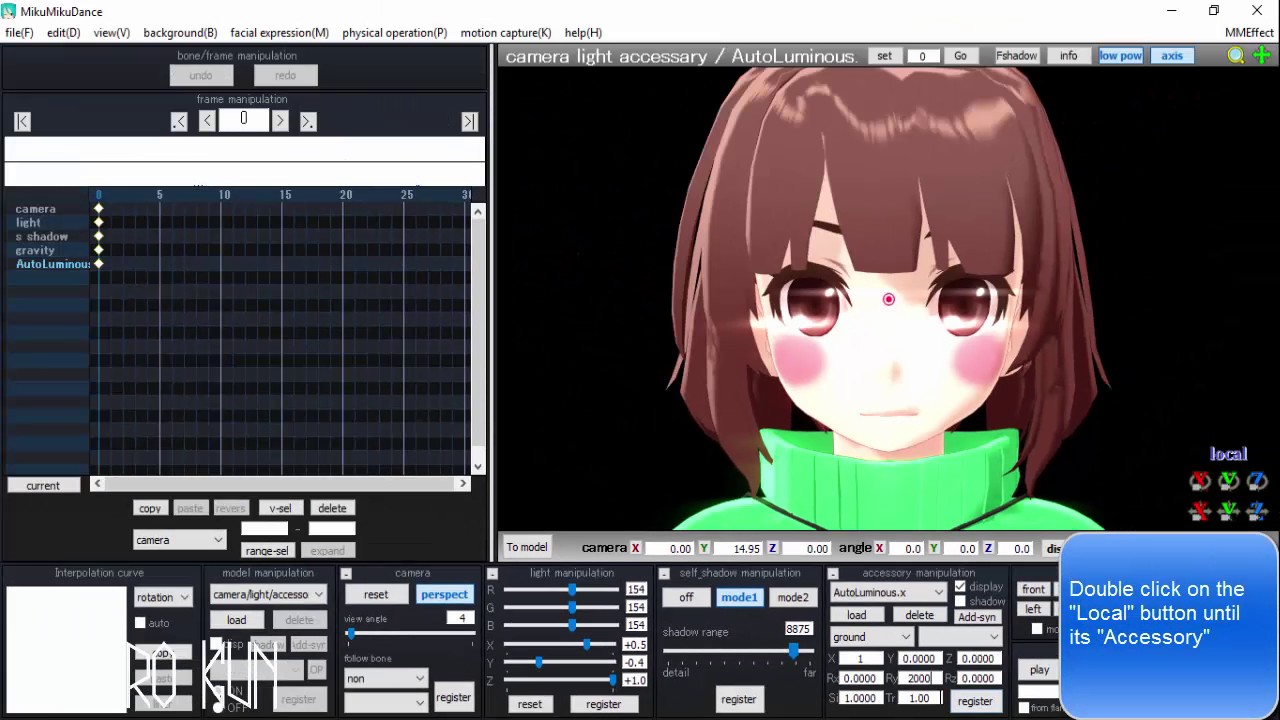
Task: Click the camera reset button
Action: pyautogui.click(x=376, y=594)
